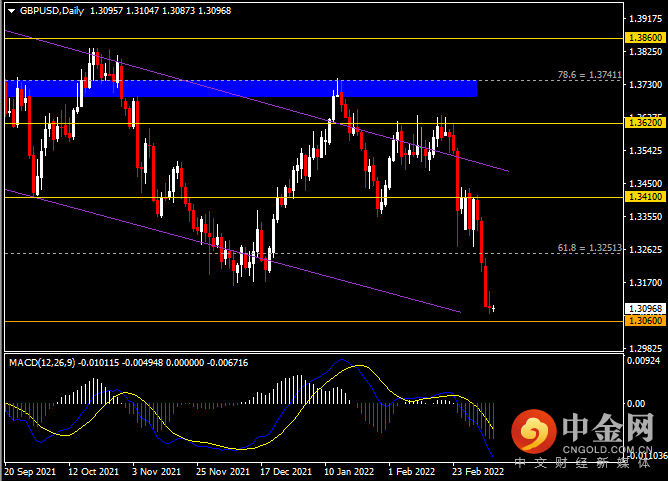
Task: Click the 17 Dec 2021 date label
Action: point(286,472)
